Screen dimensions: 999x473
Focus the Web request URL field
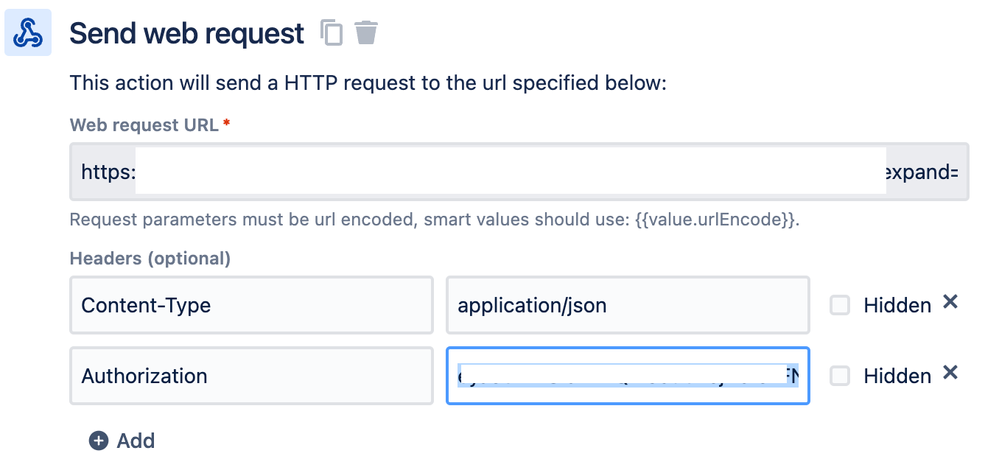[x=519, y=171]
